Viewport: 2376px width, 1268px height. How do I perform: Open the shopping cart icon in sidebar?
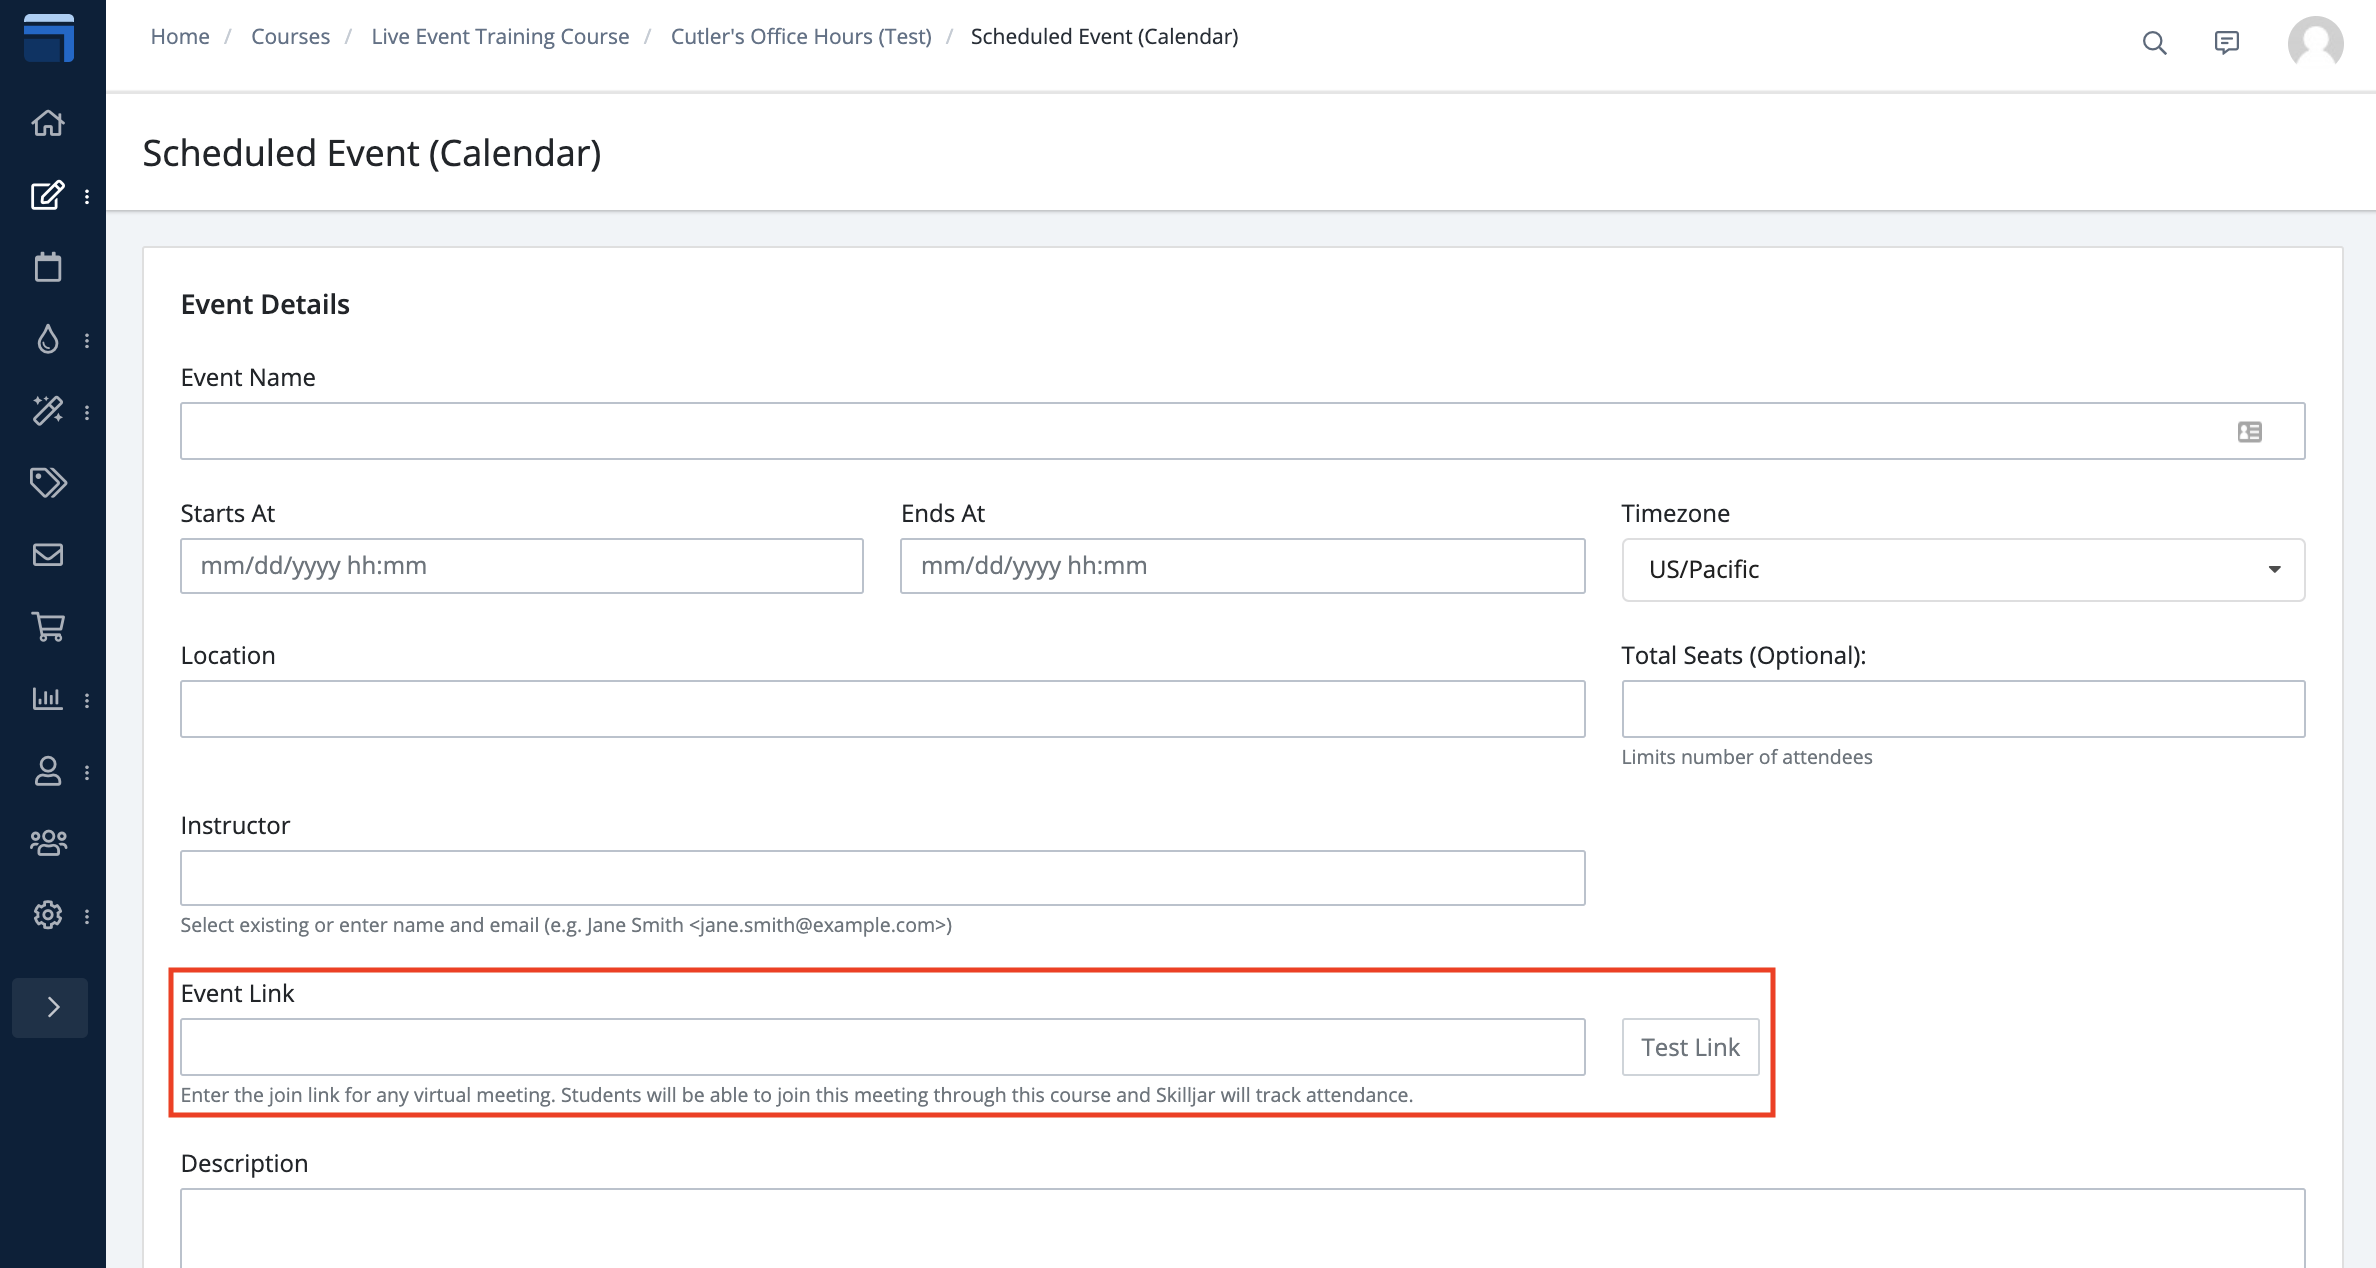(48, 627)
